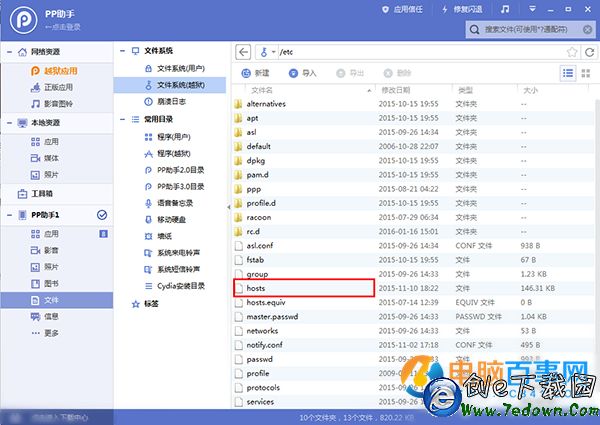Open 语音备忘录 directory

coord(169,203)
